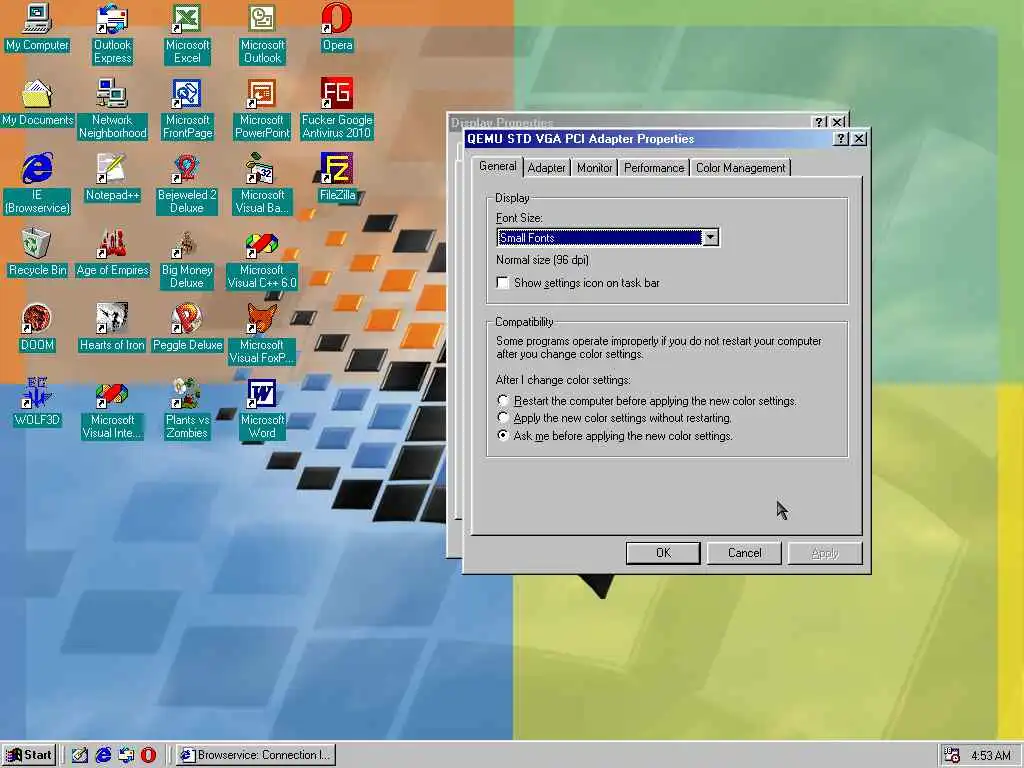
Task: Open Microsoft Visual InterDev shortcut
Action: [112, 409]
